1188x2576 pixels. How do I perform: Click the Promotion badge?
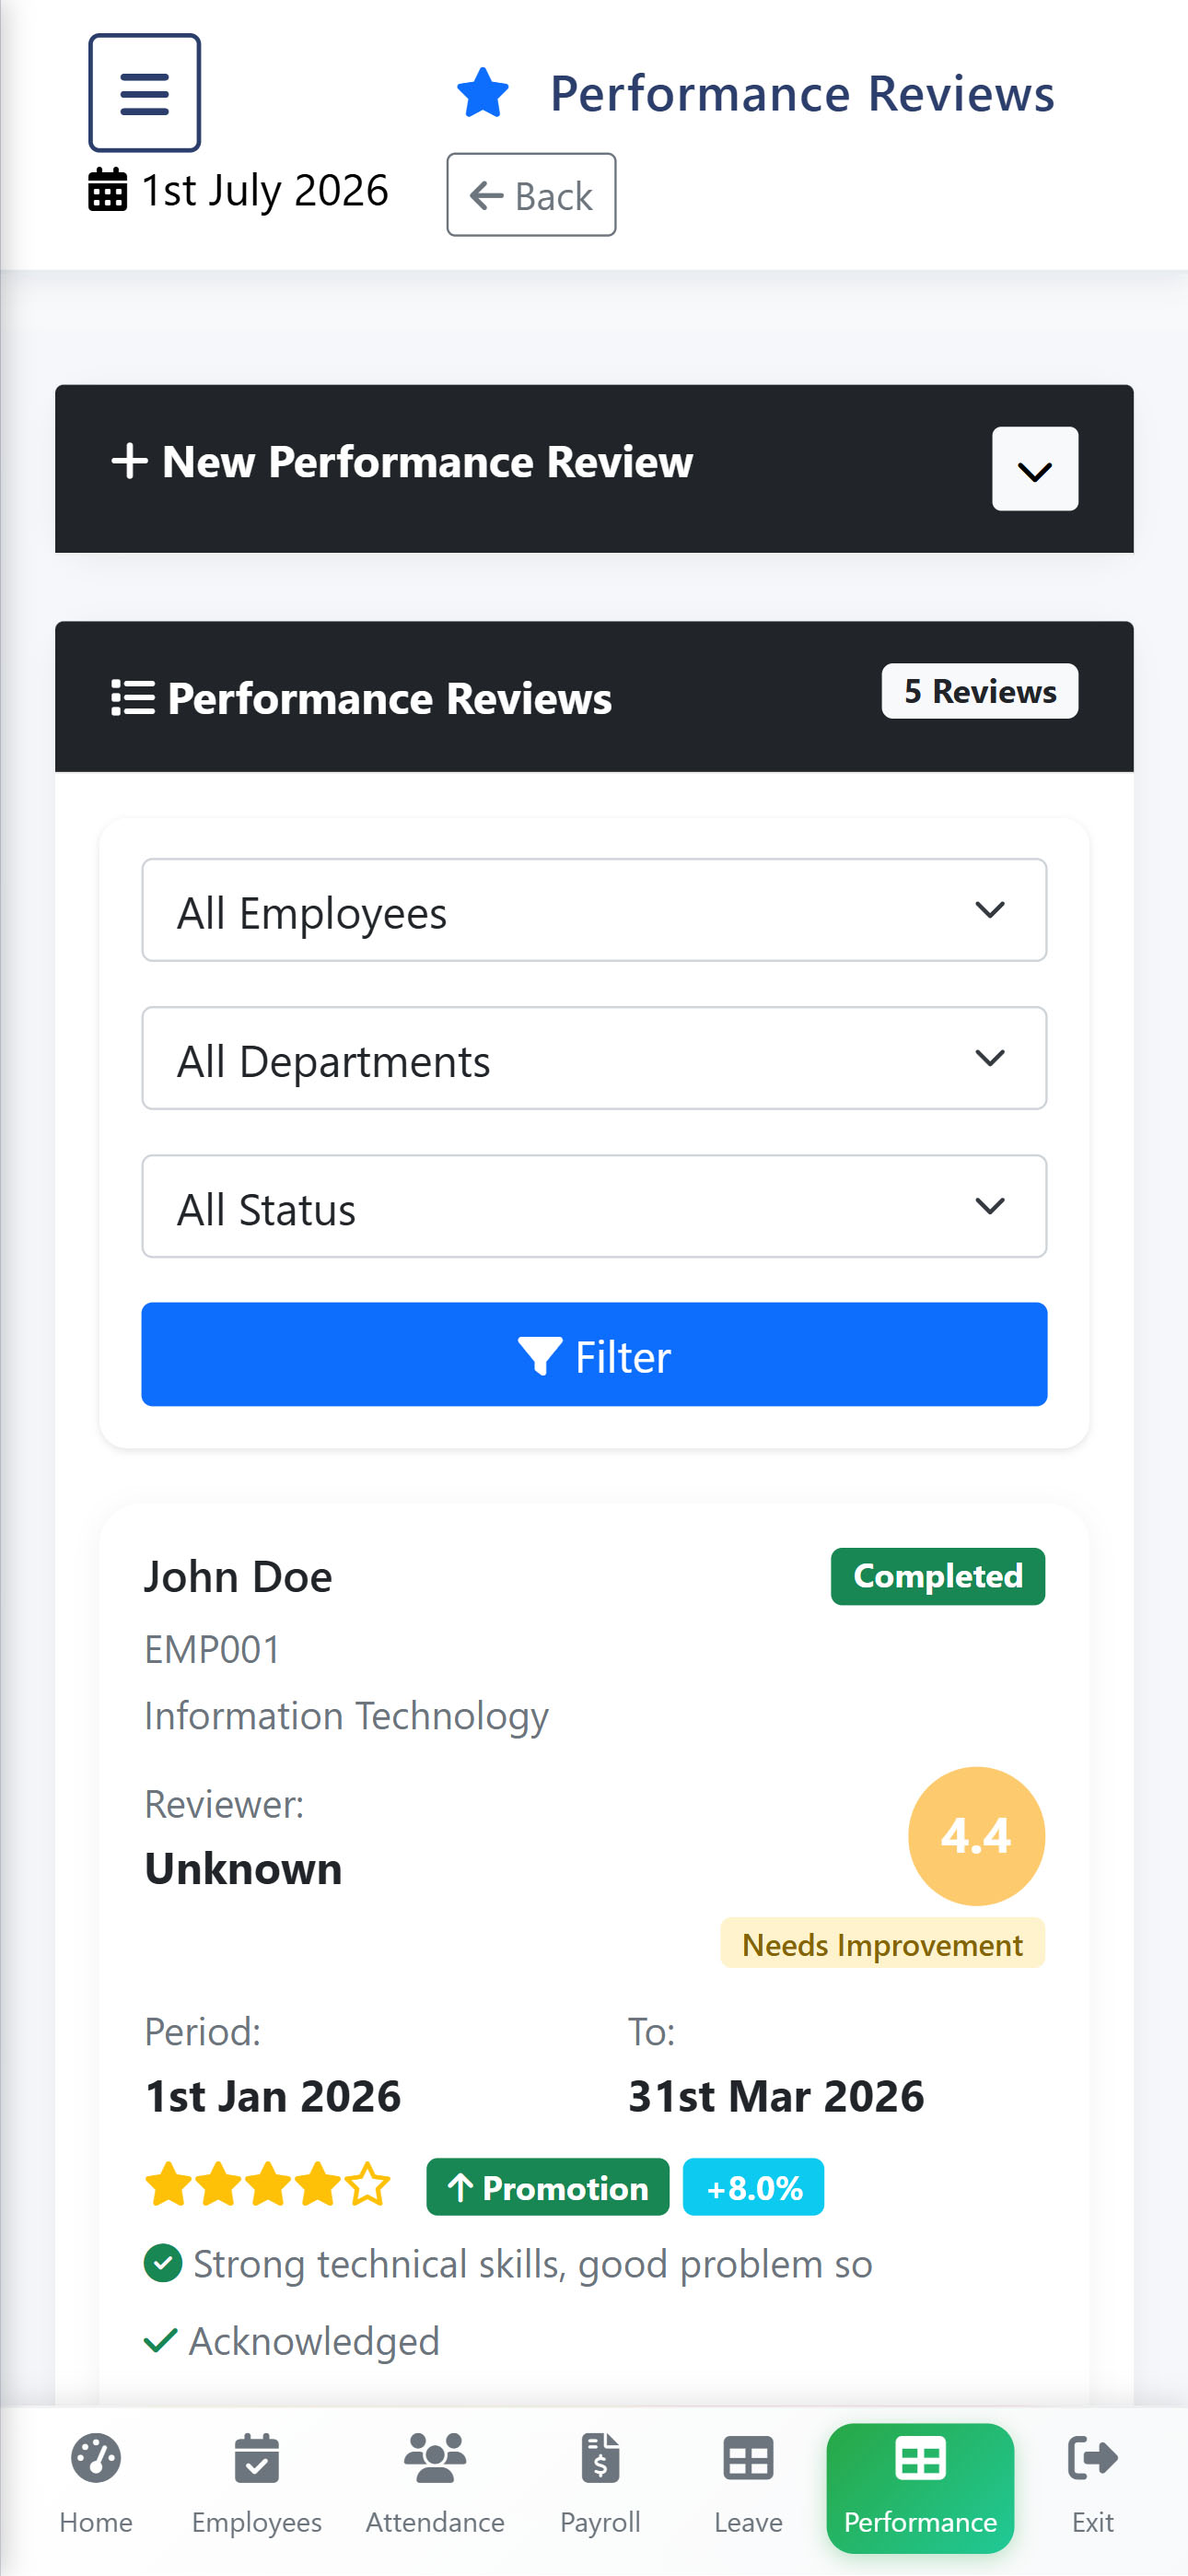coord(548,2187)
